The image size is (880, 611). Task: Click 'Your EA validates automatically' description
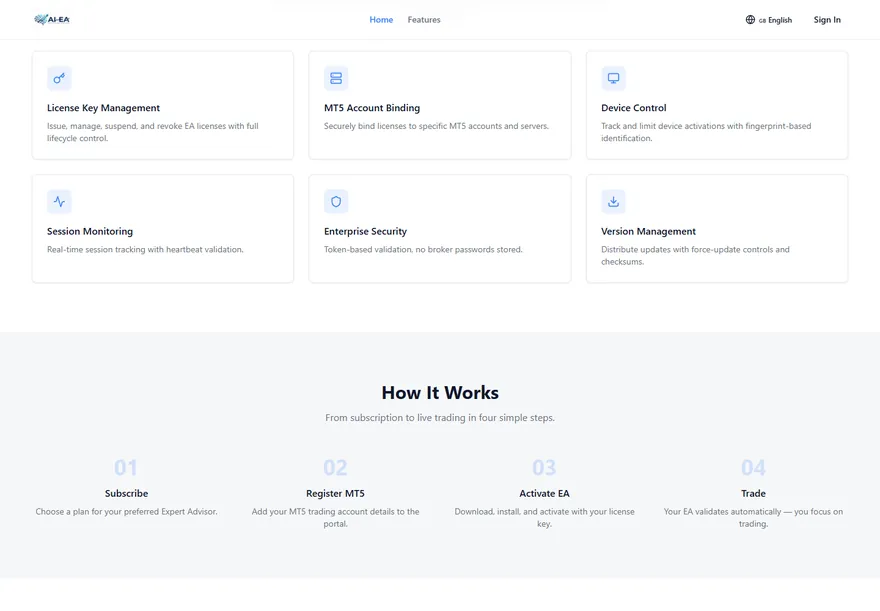[x=753, y=517]
